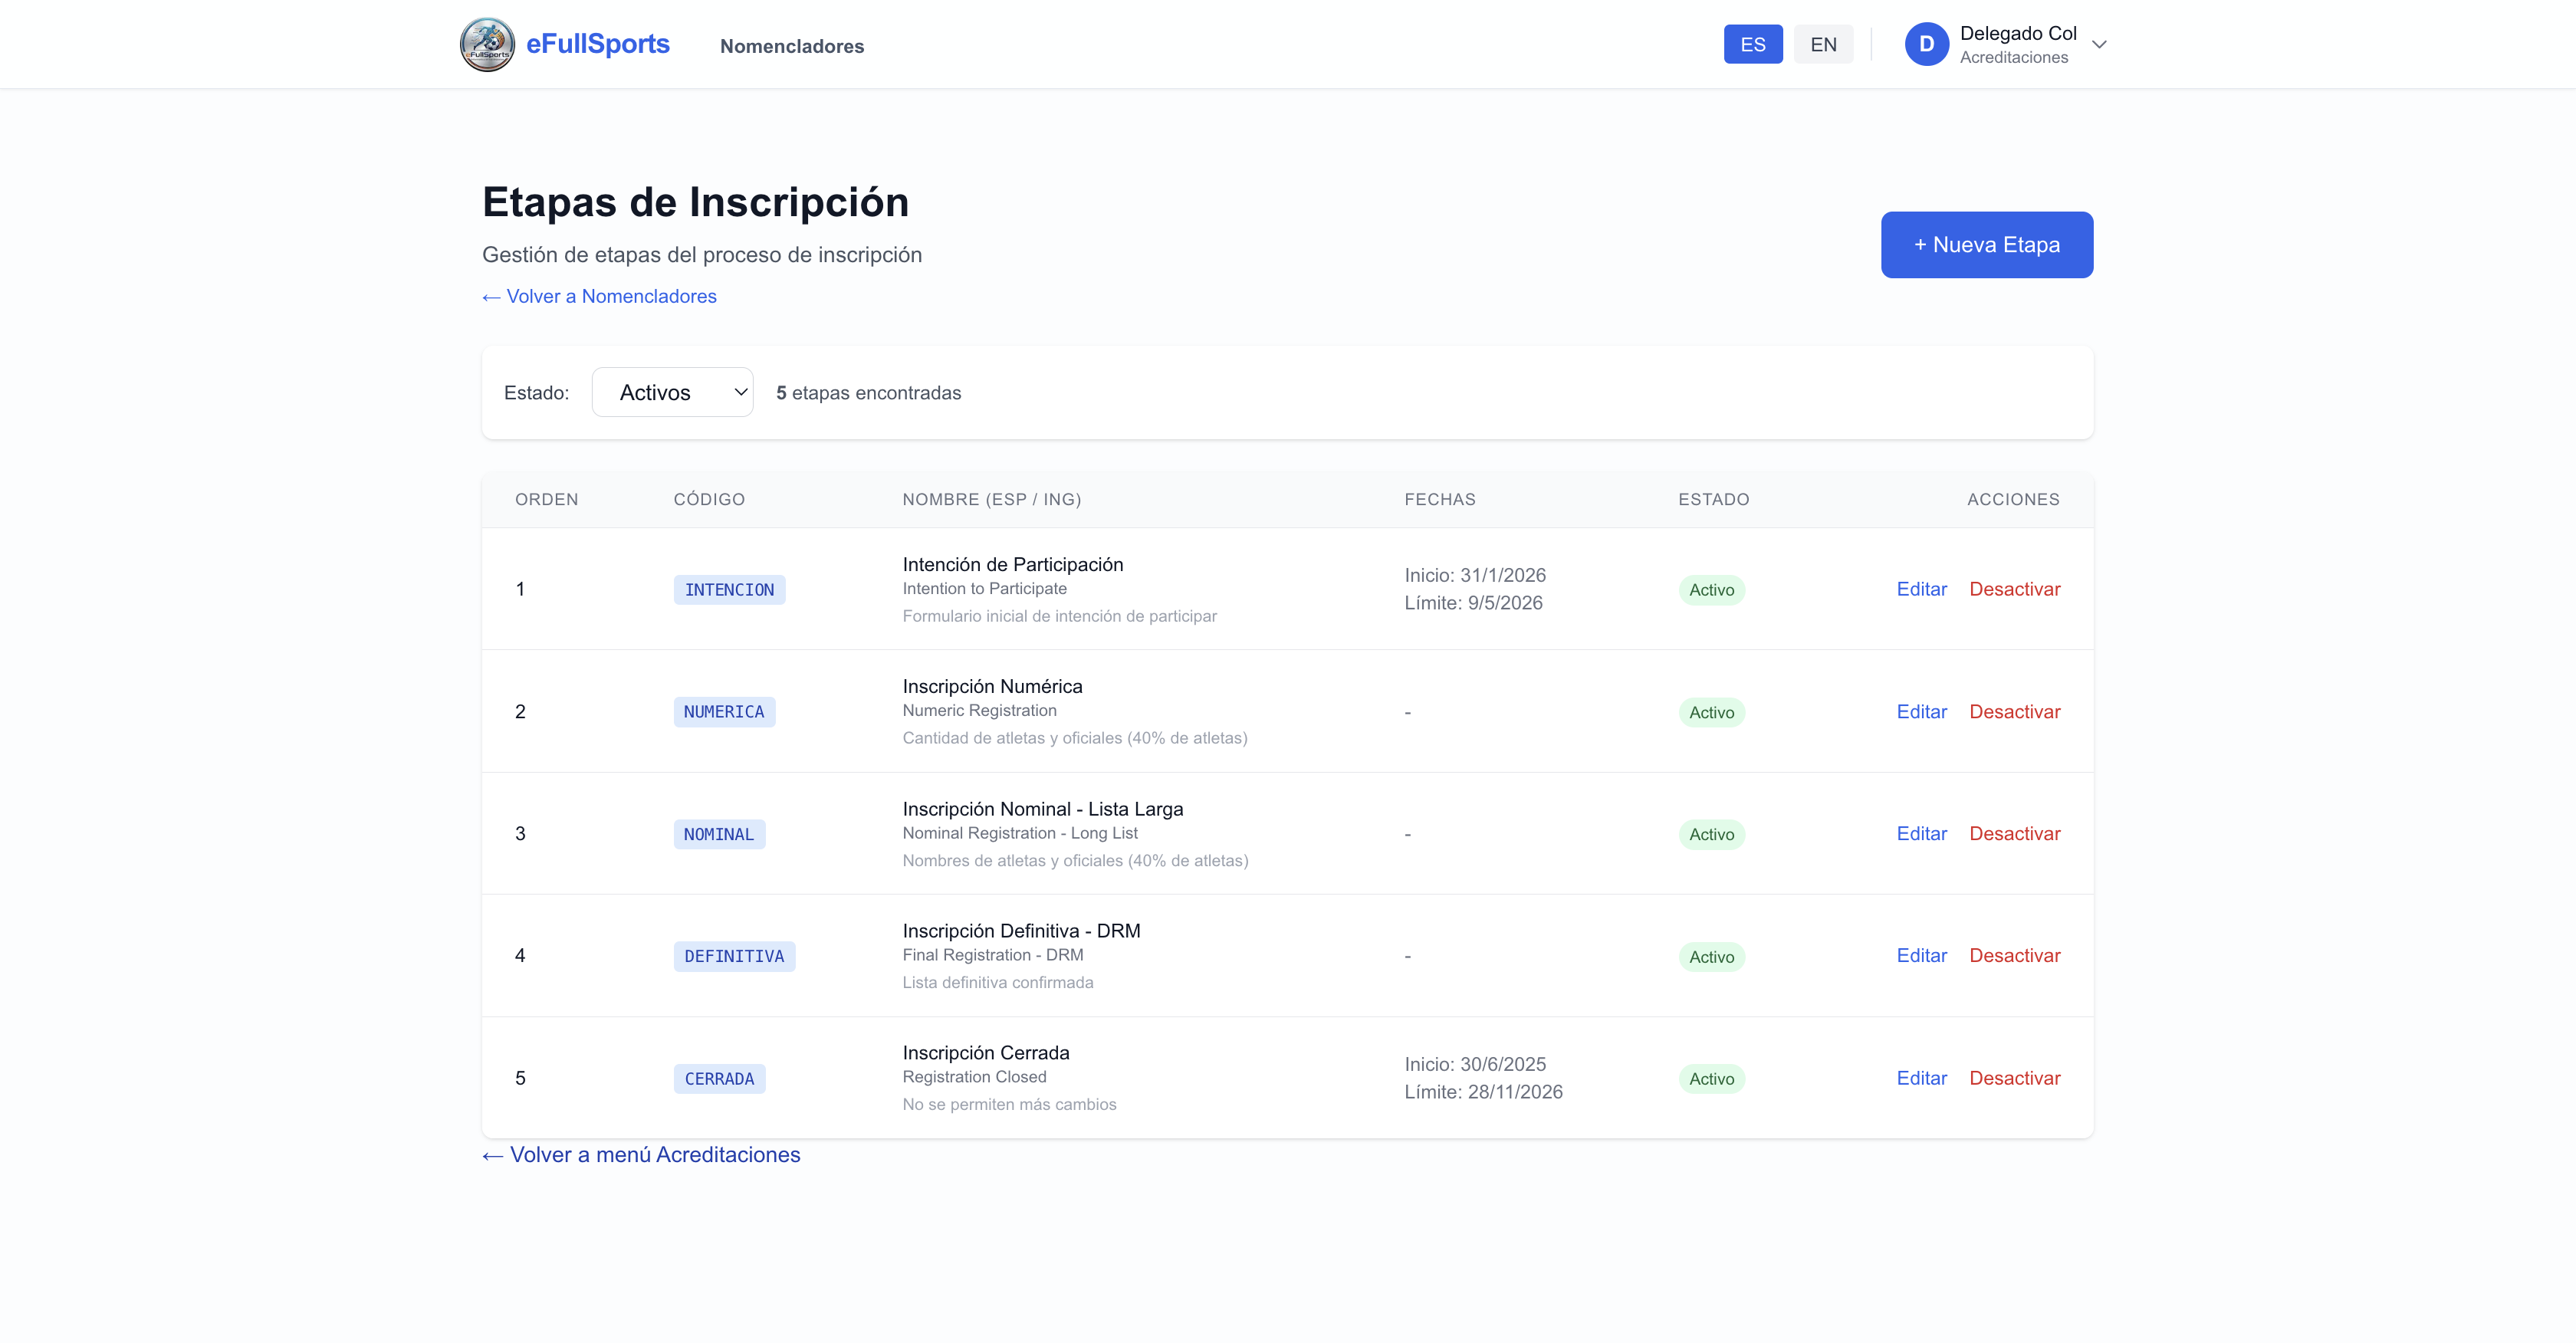The image size is (2576, 1343).
Task: Edit the Inscripción Cerrada stage
Action: coord(1921,1078)
